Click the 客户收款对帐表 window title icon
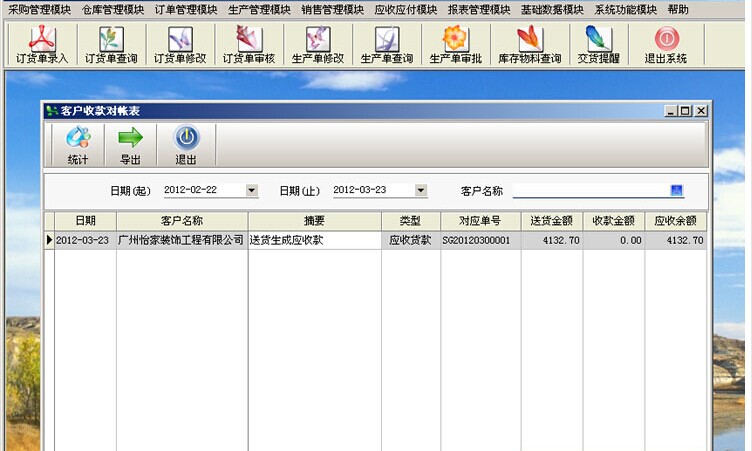Image resolution: width=752 pixels, height=451 pixels. [51, 111]
